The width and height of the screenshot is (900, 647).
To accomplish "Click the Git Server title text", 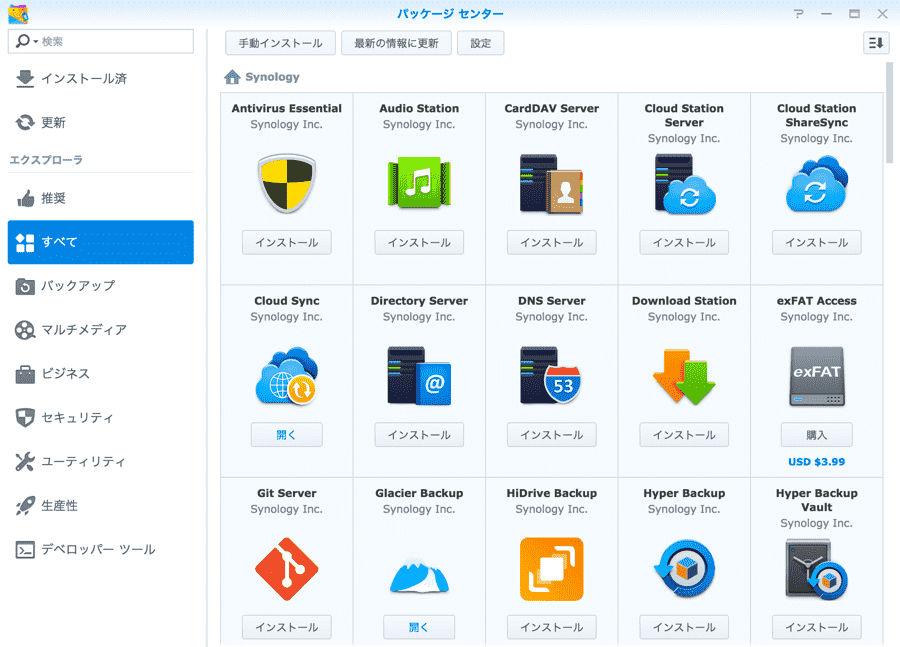I will (x=286, y=493).
